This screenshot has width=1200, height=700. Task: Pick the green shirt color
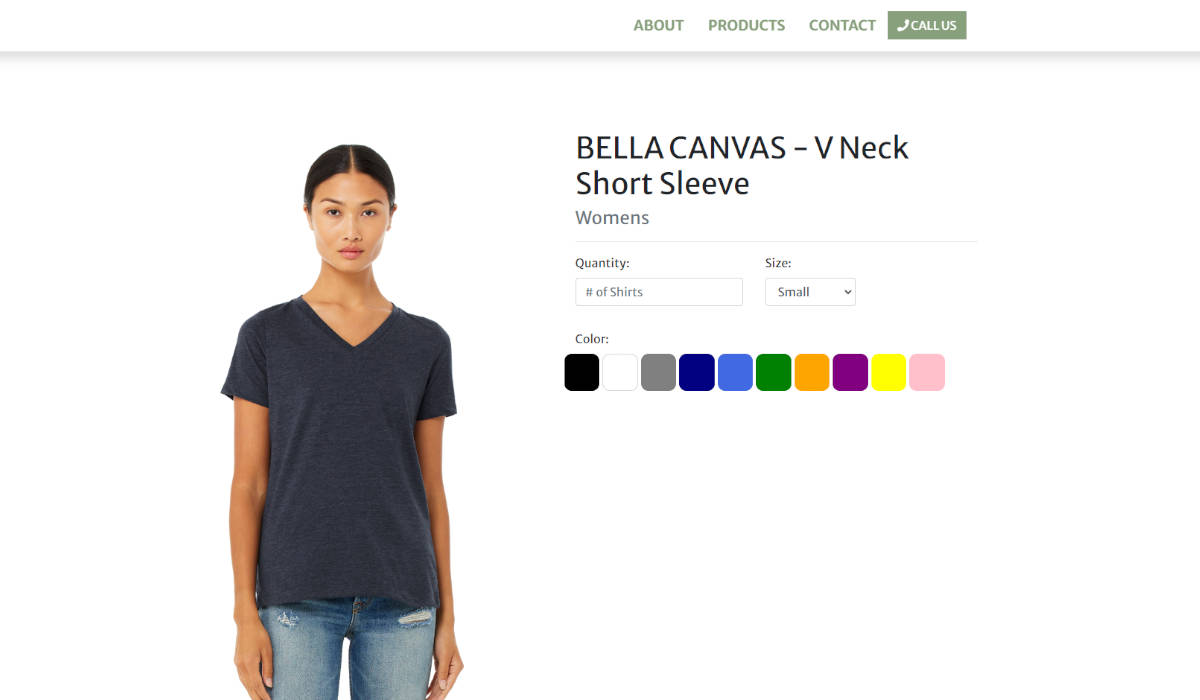pyautogui.click(x=773, y=372)
